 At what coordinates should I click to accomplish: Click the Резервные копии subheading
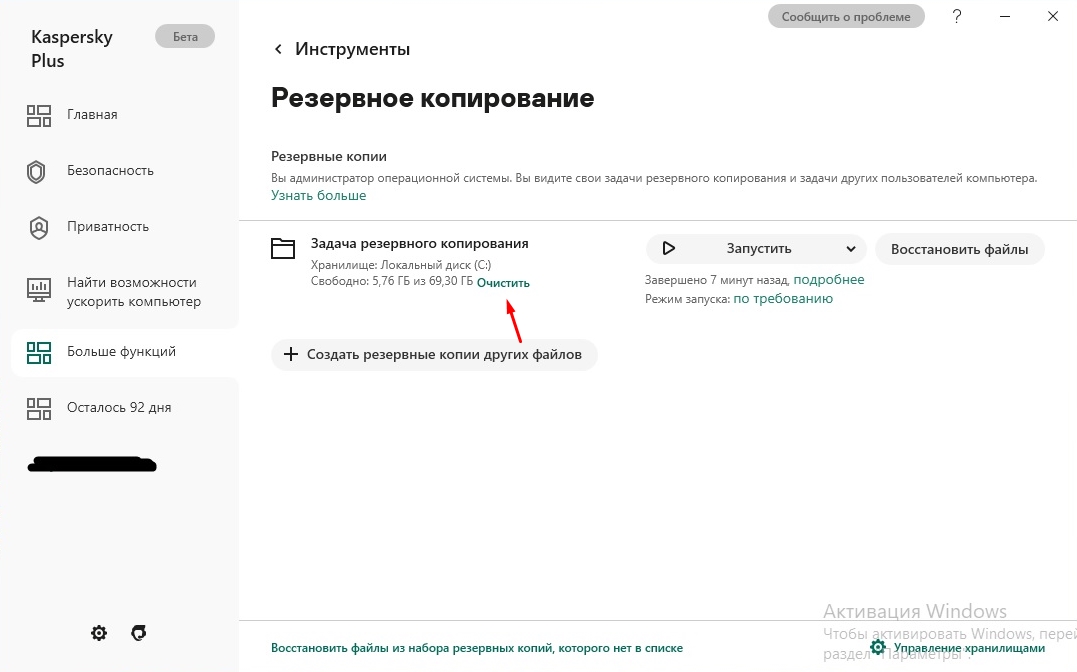point(329,156)
